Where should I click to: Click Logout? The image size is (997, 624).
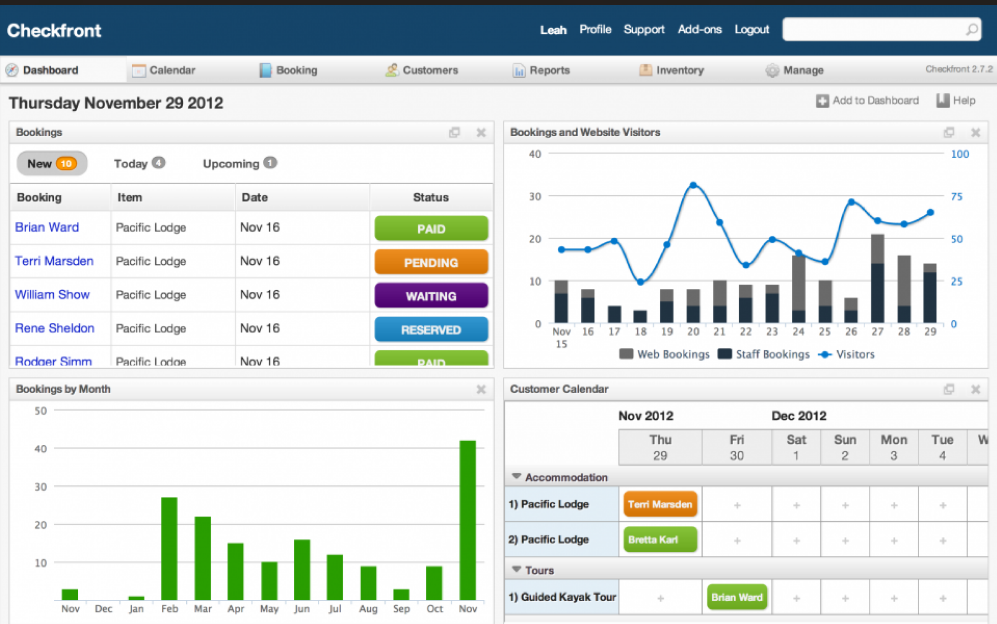click(752, 29)
